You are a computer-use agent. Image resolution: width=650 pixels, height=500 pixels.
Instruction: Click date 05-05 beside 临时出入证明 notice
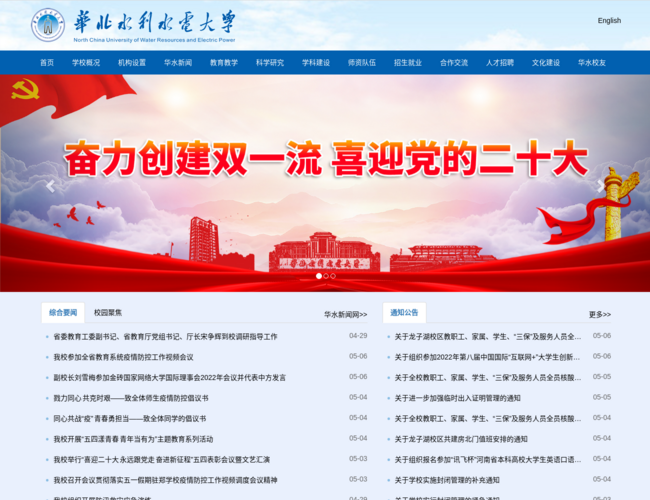[602, 397]
